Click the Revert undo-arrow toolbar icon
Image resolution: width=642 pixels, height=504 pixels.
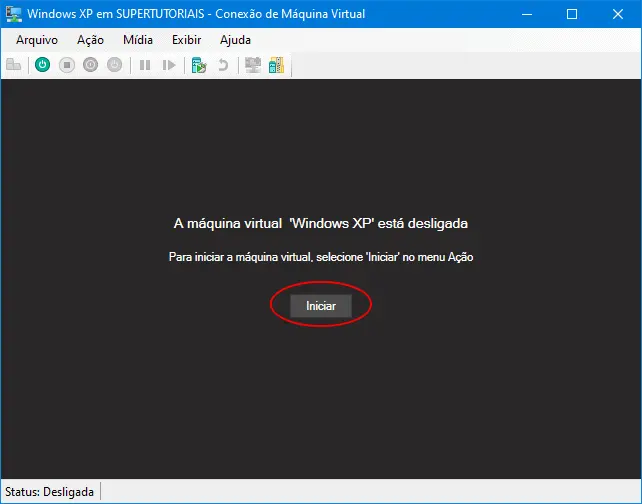(223, 65)
